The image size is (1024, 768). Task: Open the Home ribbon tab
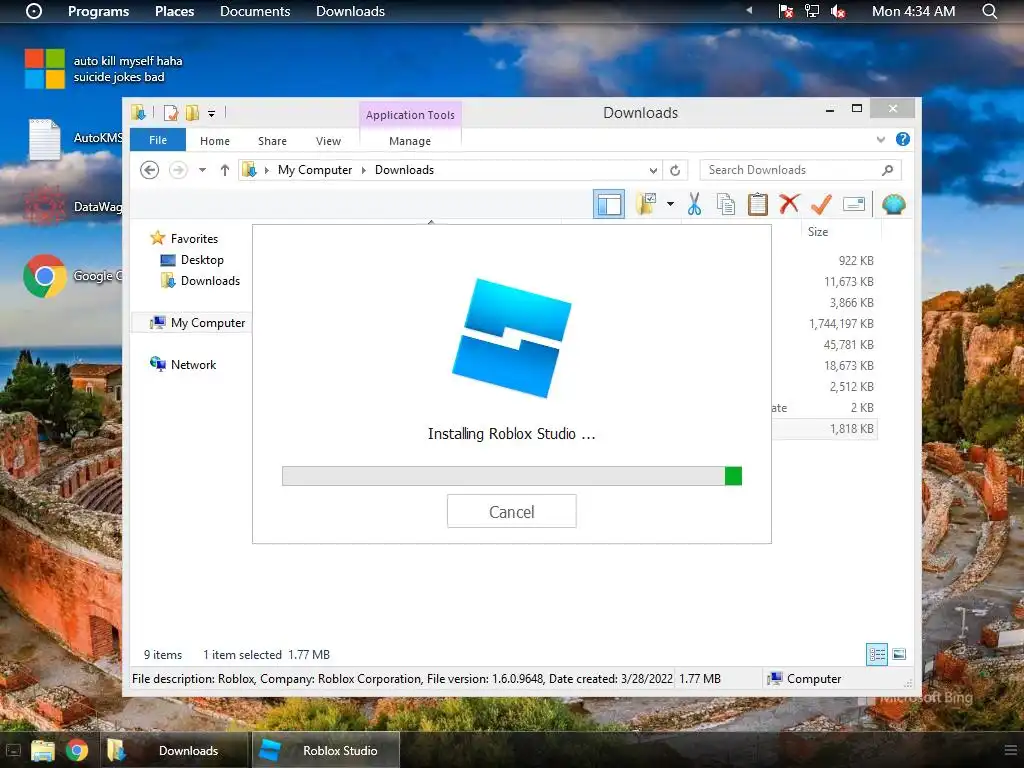point(215,140)
